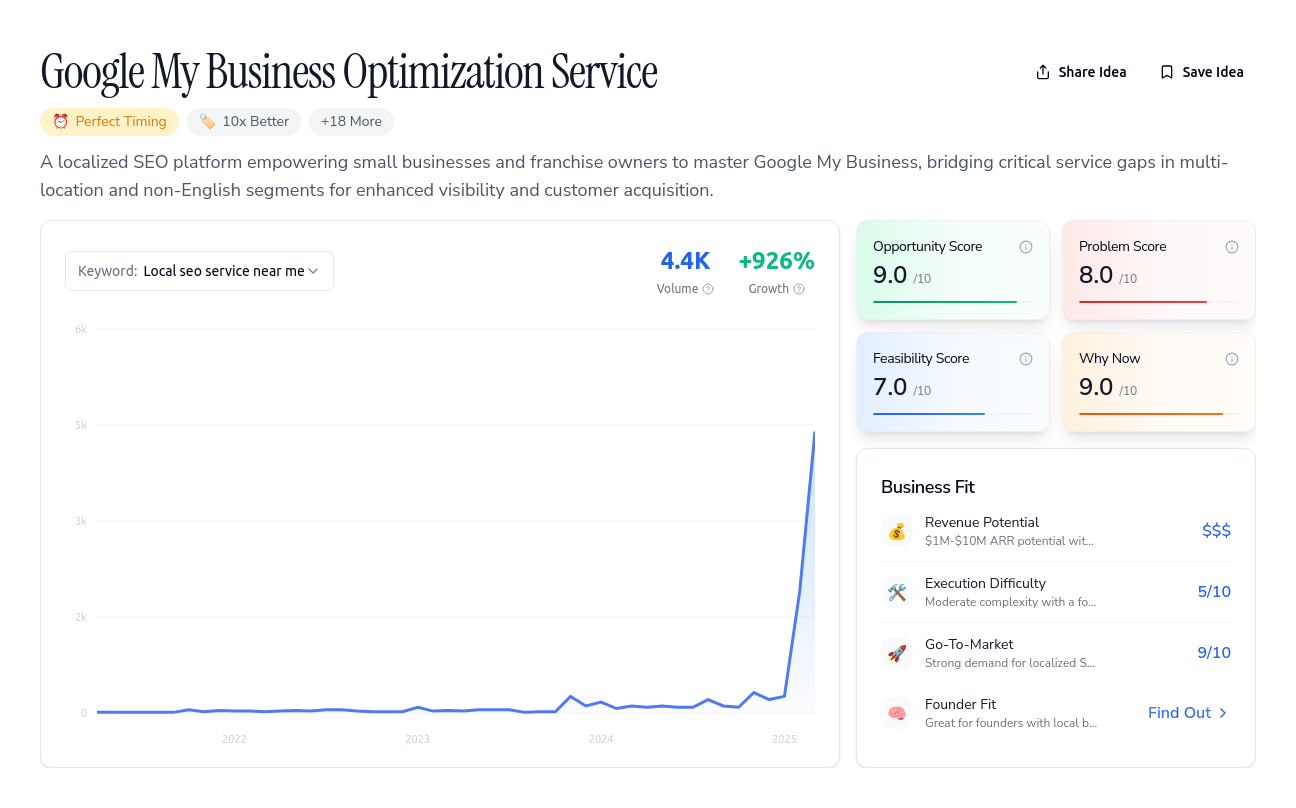Click the alarm clock icon in Perfect Timing
Viewport: 1296px width, 808px height.
click(61, 122)
